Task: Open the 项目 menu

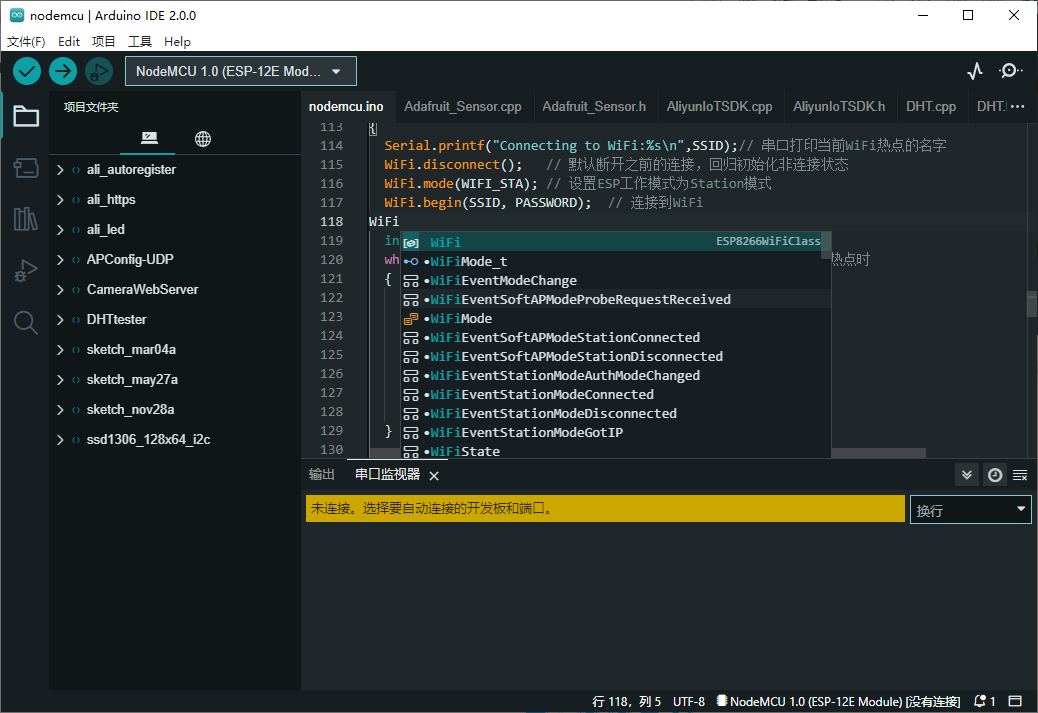Action: pos(103,42)
